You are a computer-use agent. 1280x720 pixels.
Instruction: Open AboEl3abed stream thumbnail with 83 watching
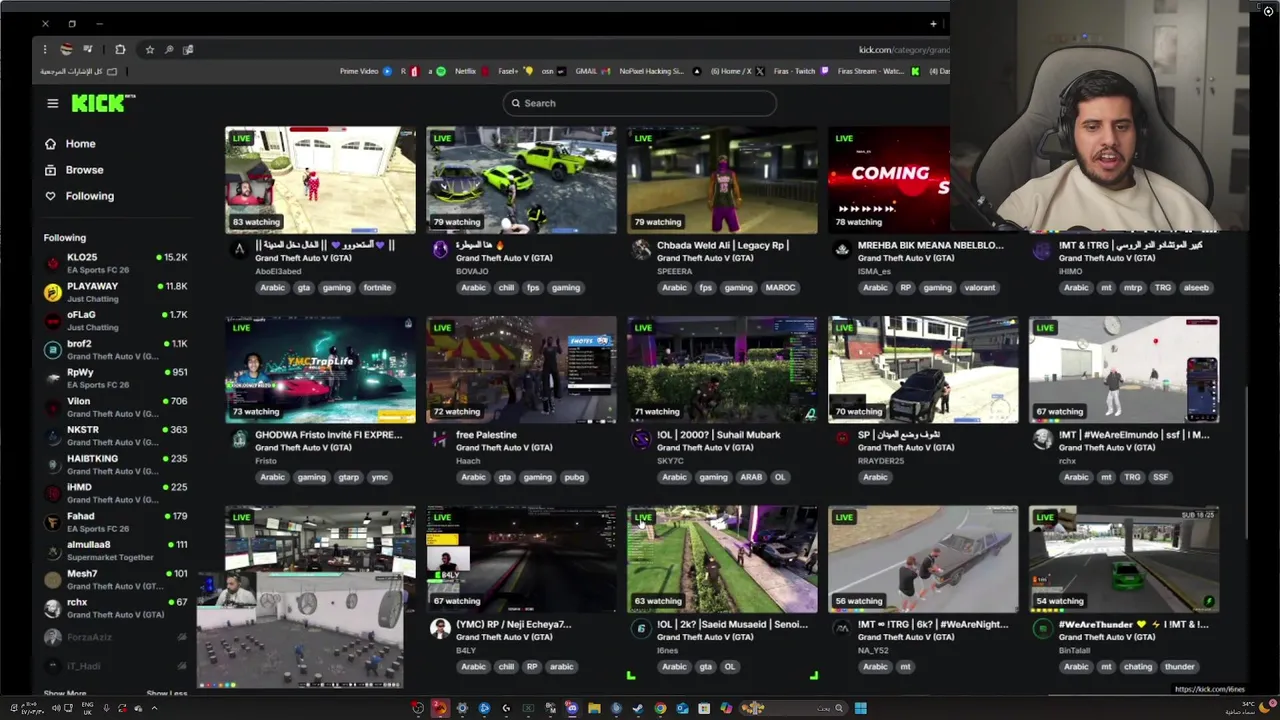tap(320, 180)
